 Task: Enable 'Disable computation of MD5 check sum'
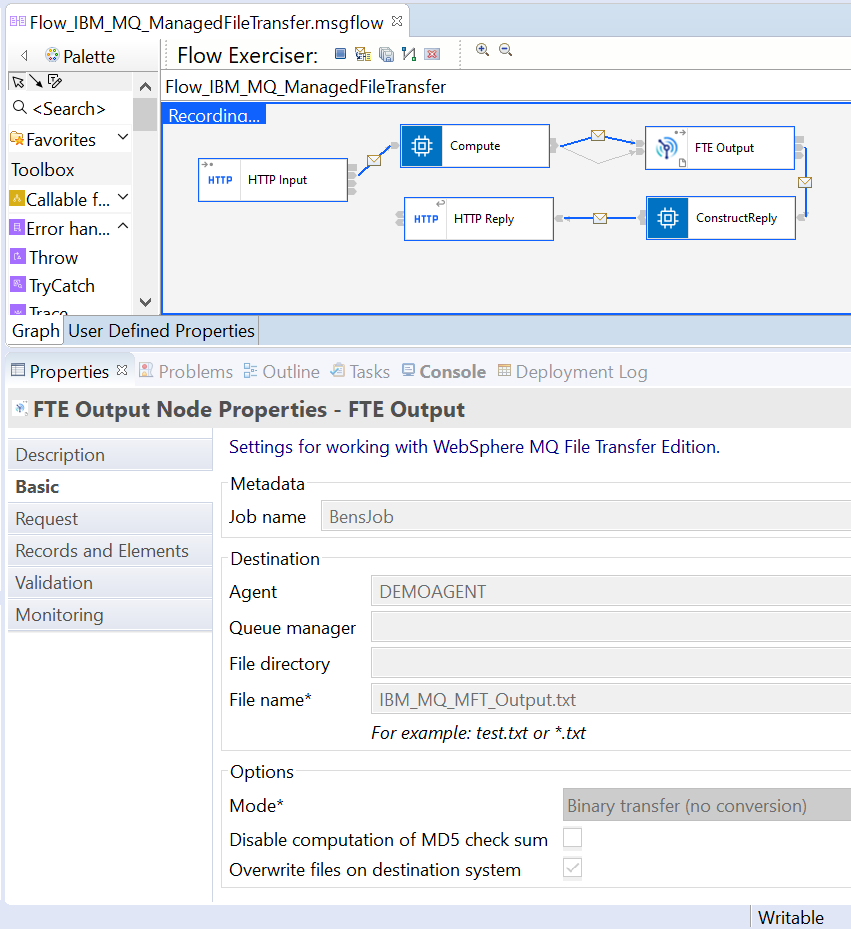572,838
